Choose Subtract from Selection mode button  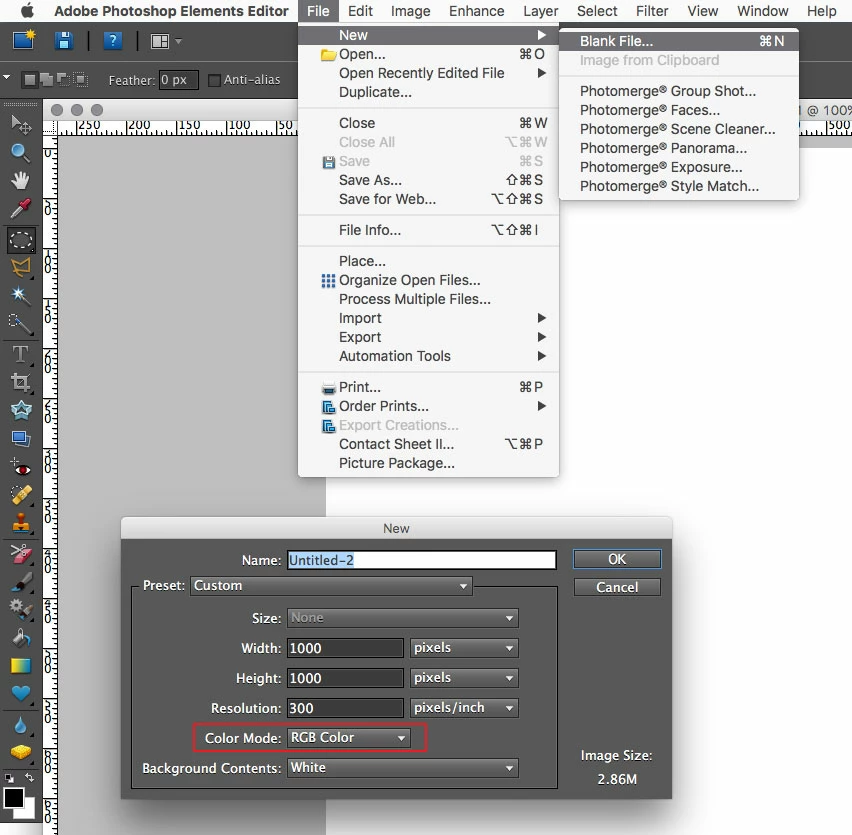(64, 80)
